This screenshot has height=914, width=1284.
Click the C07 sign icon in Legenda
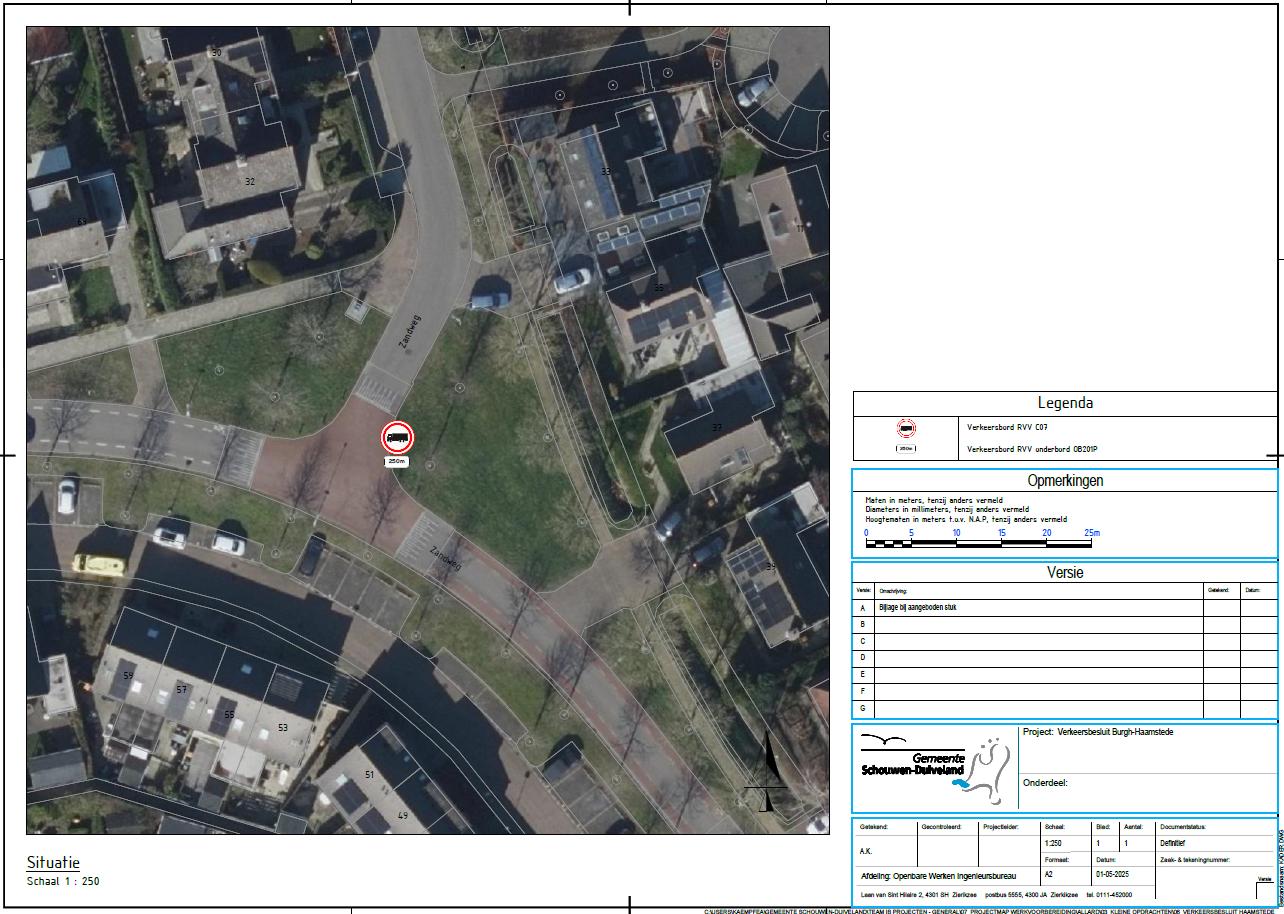[x=906, y=428]
